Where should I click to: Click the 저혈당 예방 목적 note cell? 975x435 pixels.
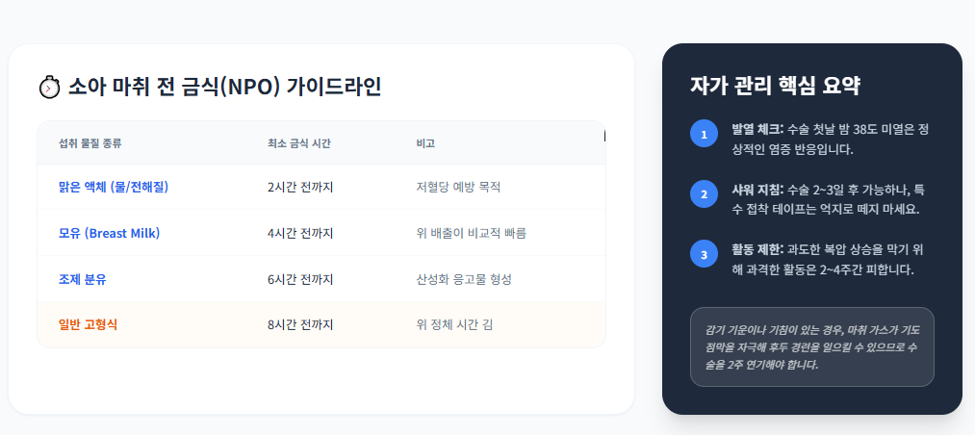(458, 187)
